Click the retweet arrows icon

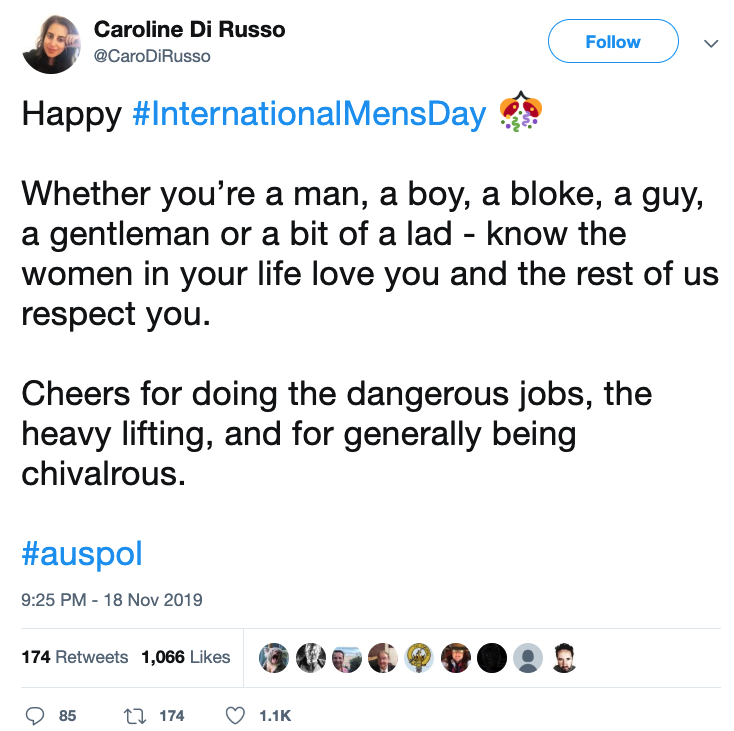click(x=130, y=715)
